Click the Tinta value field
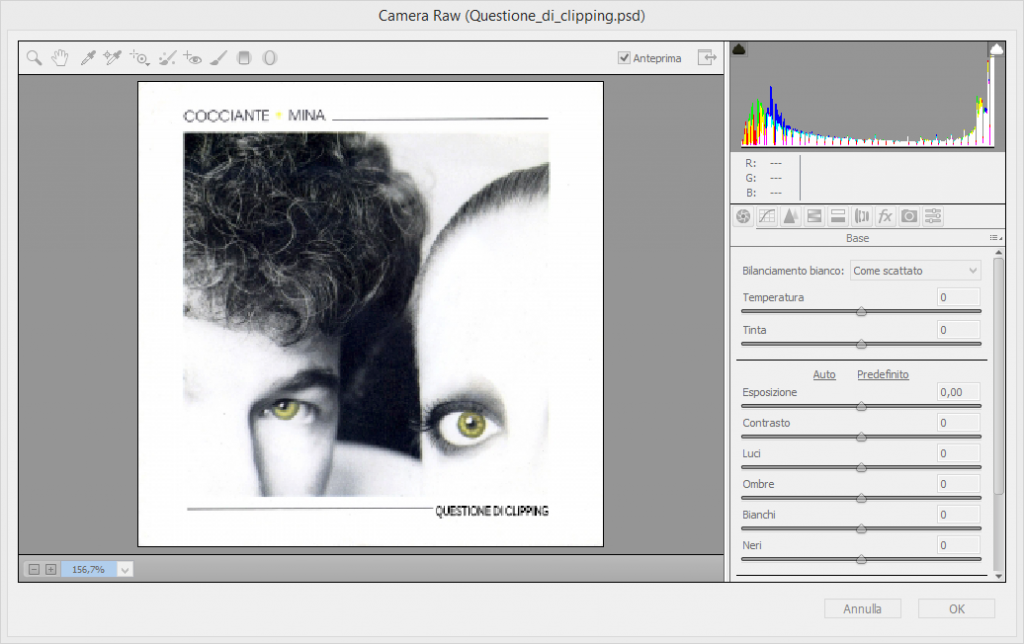Viewport: 1024px width, 644px height. coord(959,330)
